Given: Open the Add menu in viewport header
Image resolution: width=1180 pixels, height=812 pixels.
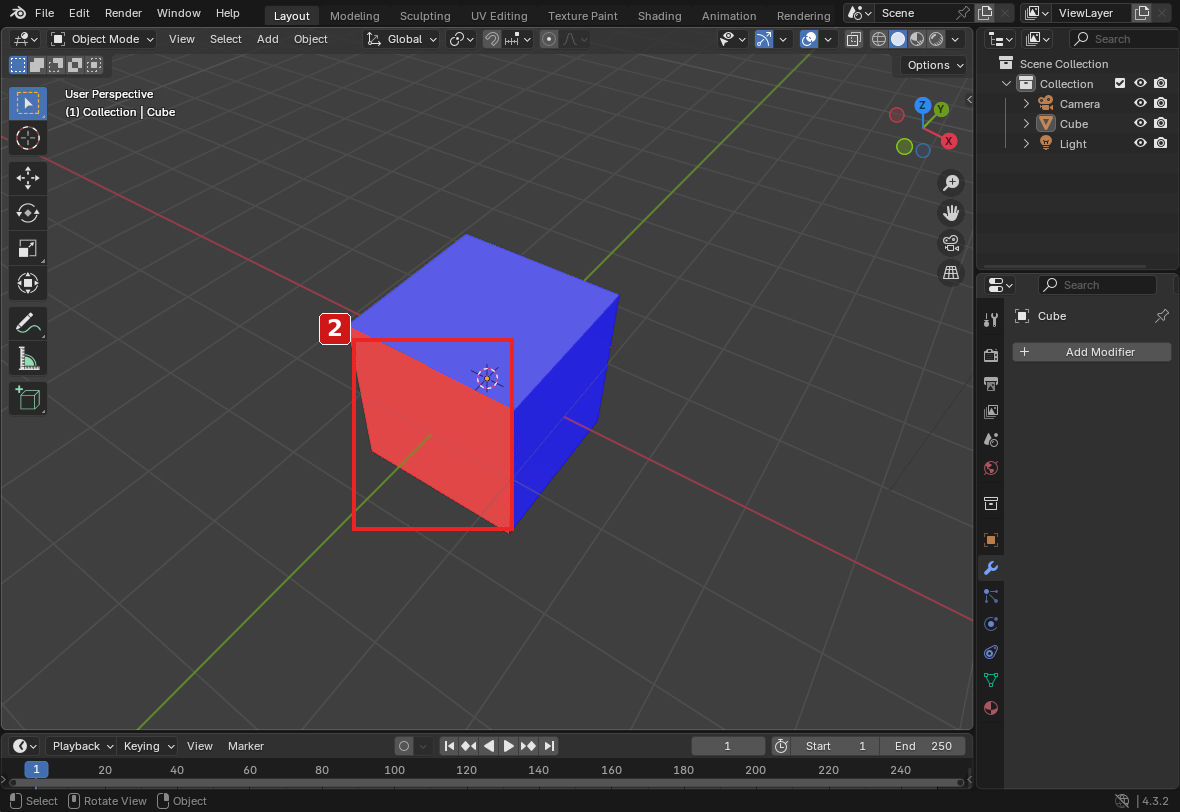Looking at the screenshot, I should (x=267, y=39).
